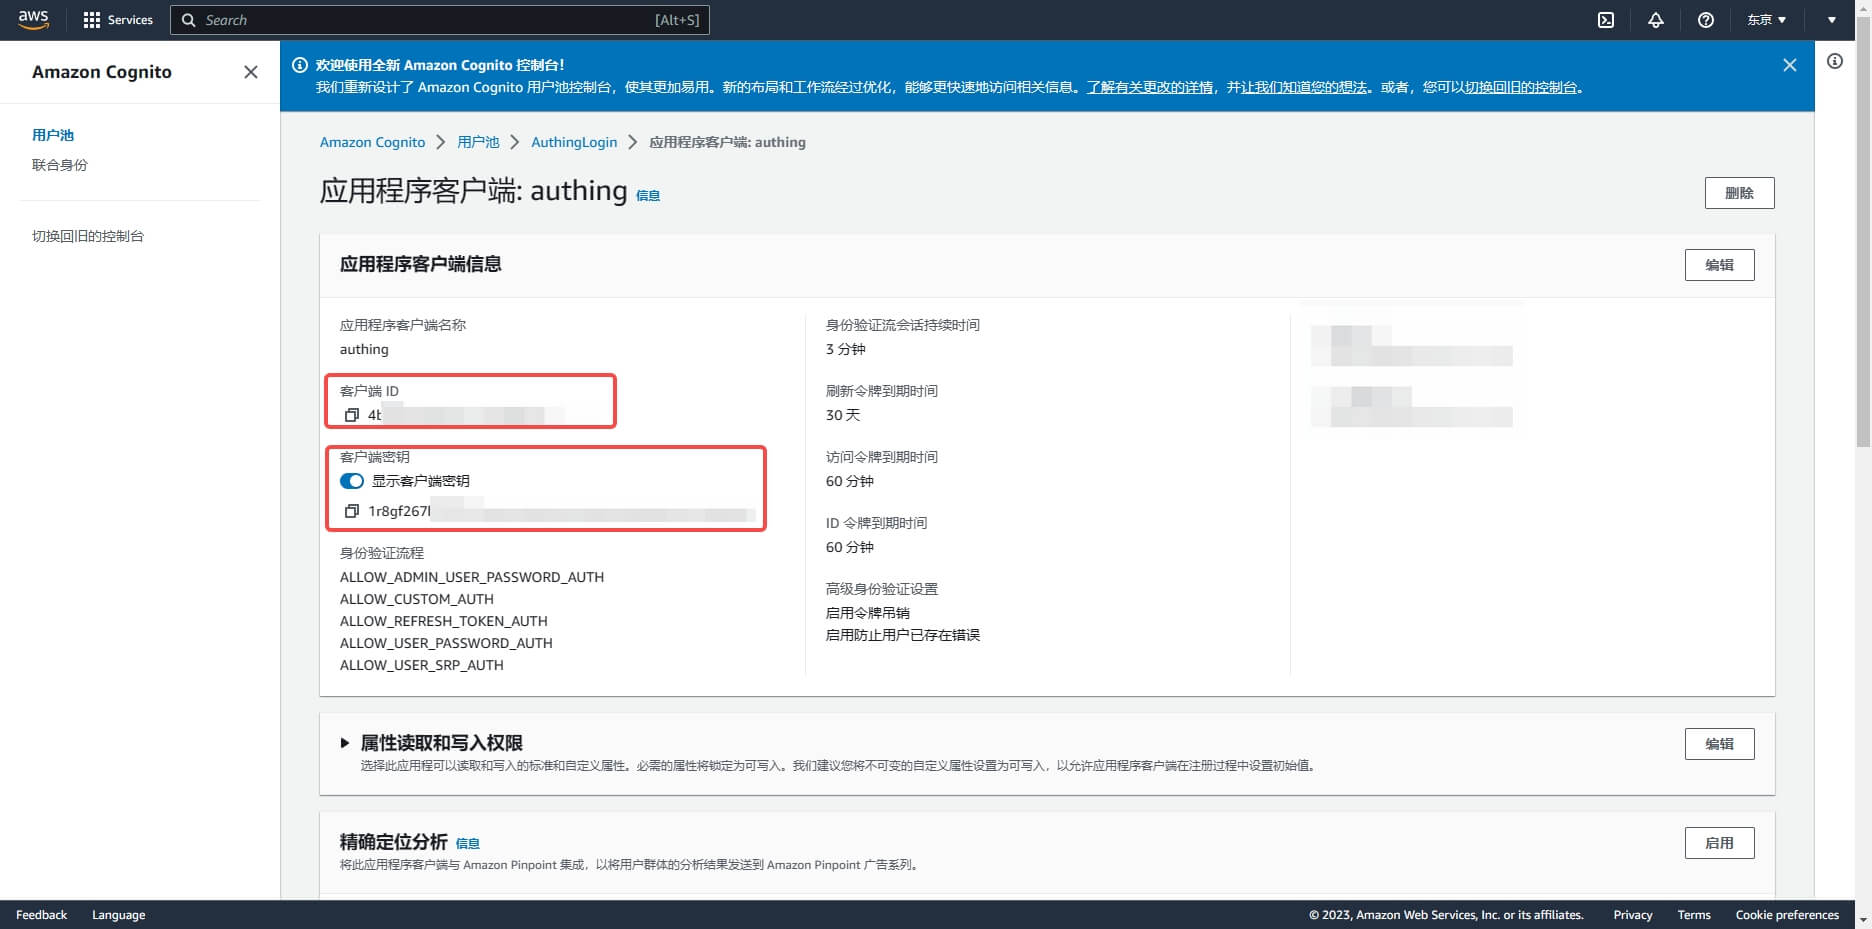The width and height of the screenshot is (1872, 929).
Task: Expand the 属性读取和写入权限 section
Action: pyautogui.click(x=345, y=743)
